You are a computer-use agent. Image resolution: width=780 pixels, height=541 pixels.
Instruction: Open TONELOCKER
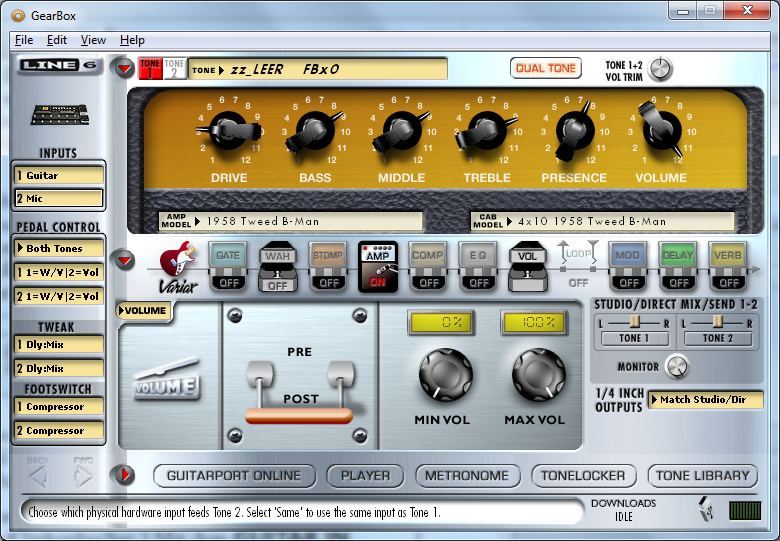[x=583, y=476]
